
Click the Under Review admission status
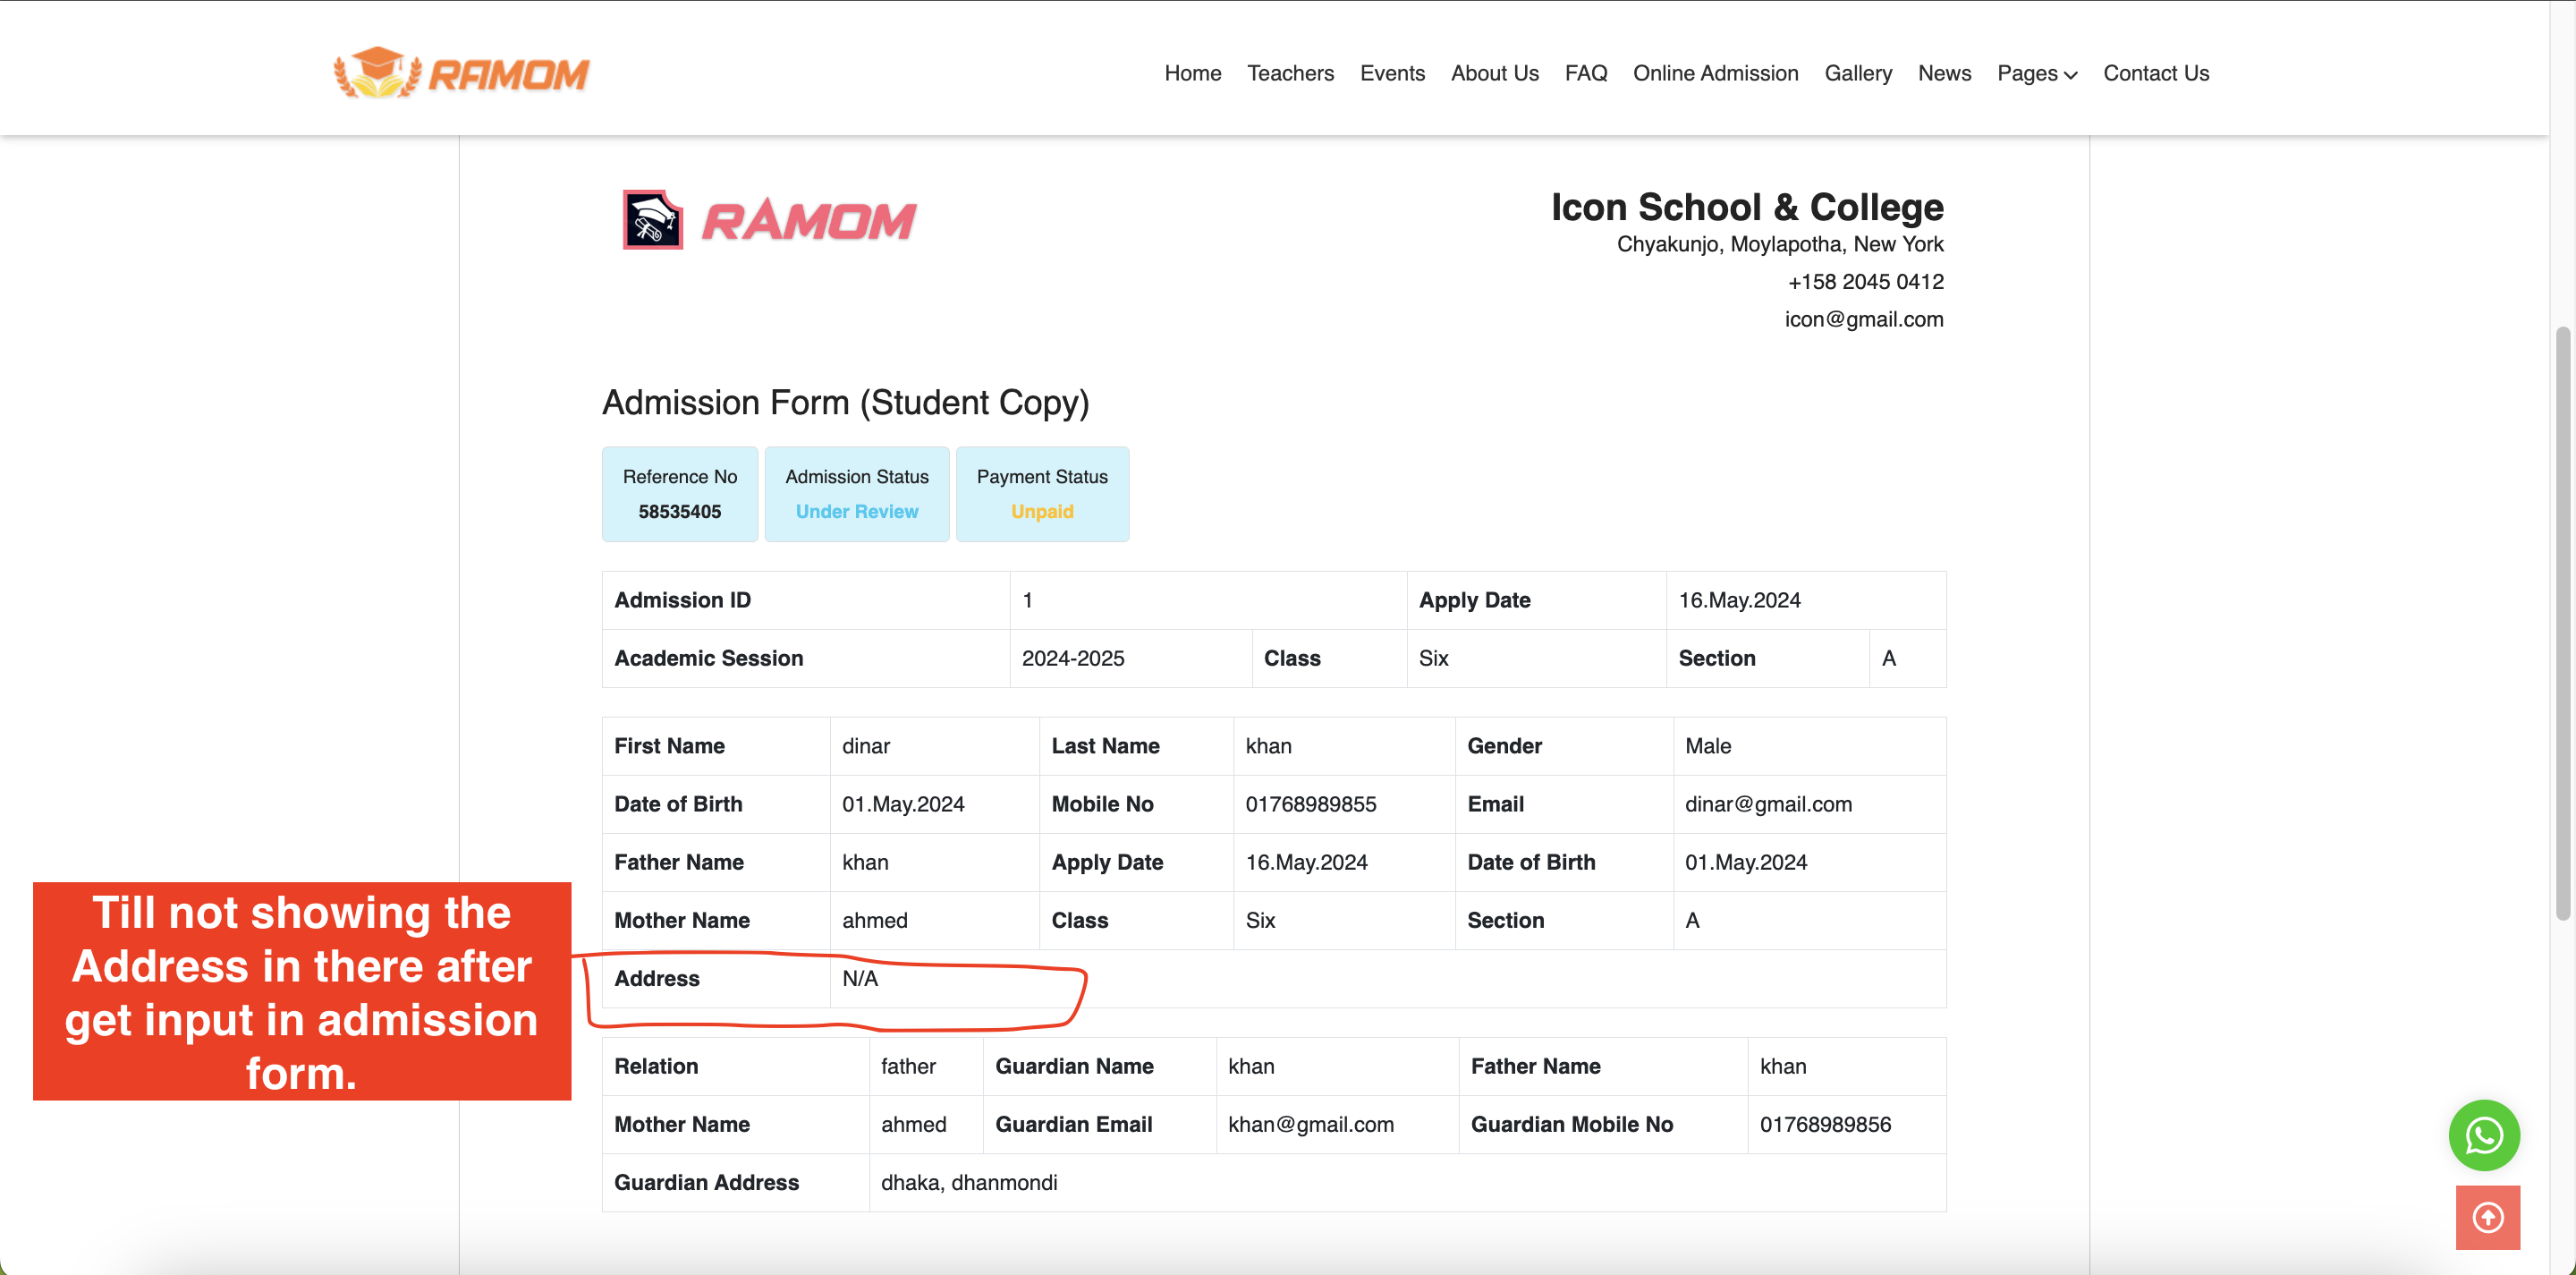point(857,511)
